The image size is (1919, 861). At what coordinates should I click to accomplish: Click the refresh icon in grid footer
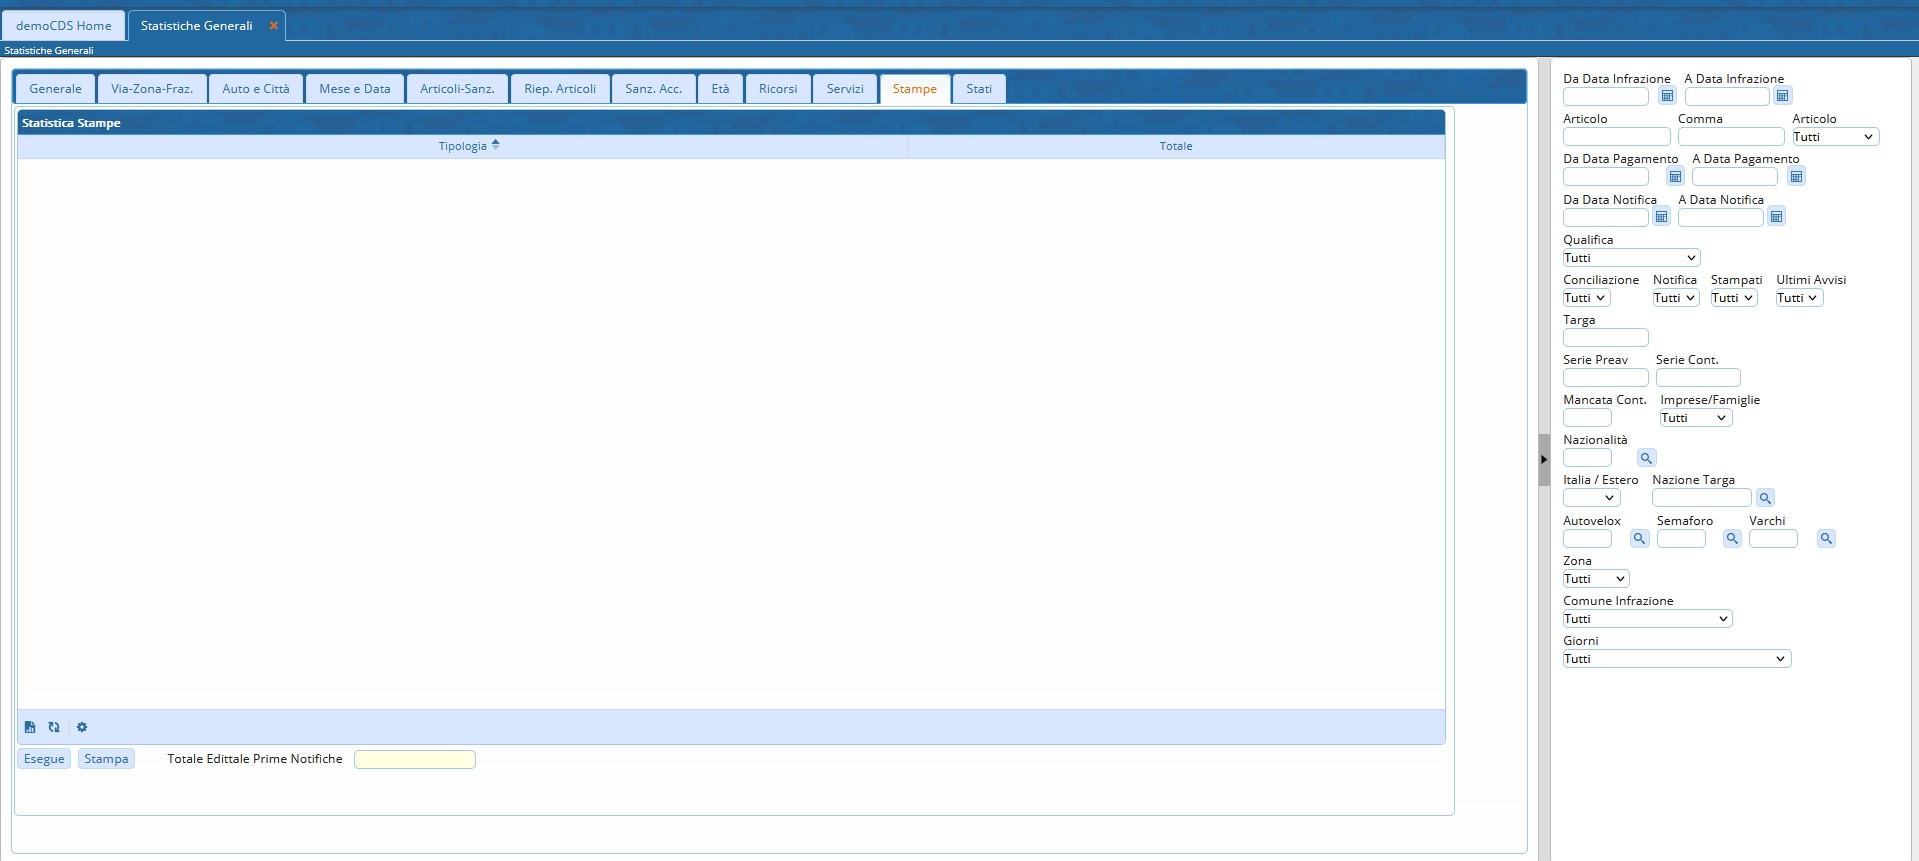tap(54, 727)
